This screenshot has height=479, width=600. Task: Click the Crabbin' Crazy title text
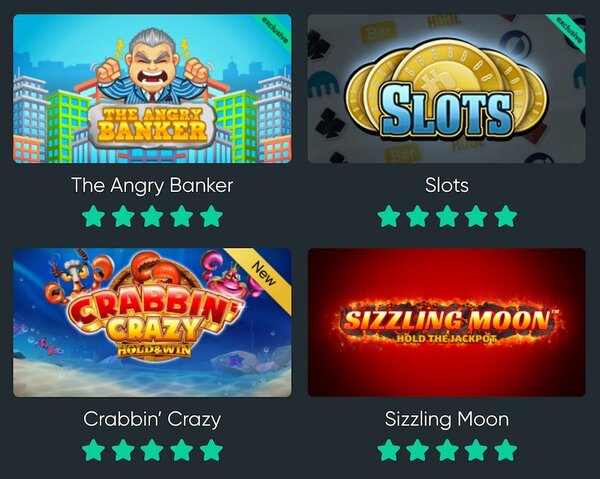(x=152, y=419)
